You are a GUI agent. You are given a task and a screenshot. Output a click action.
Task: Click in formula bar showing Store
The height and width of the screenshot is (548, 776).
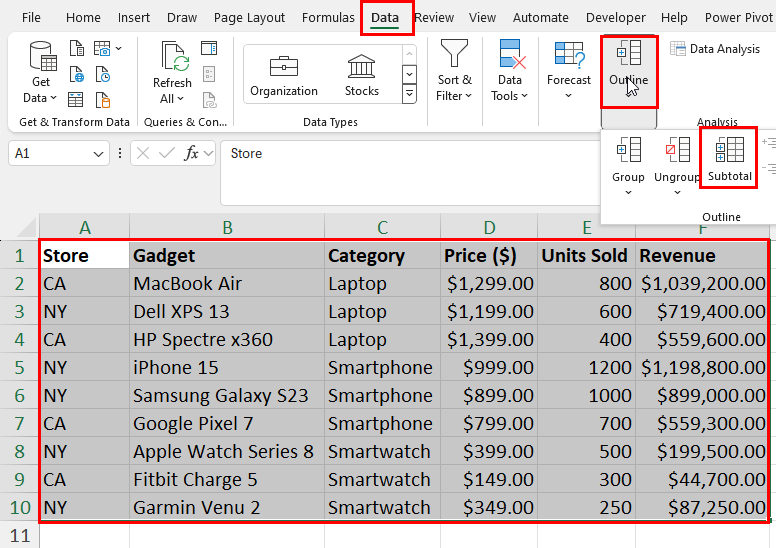coord(411,172)
